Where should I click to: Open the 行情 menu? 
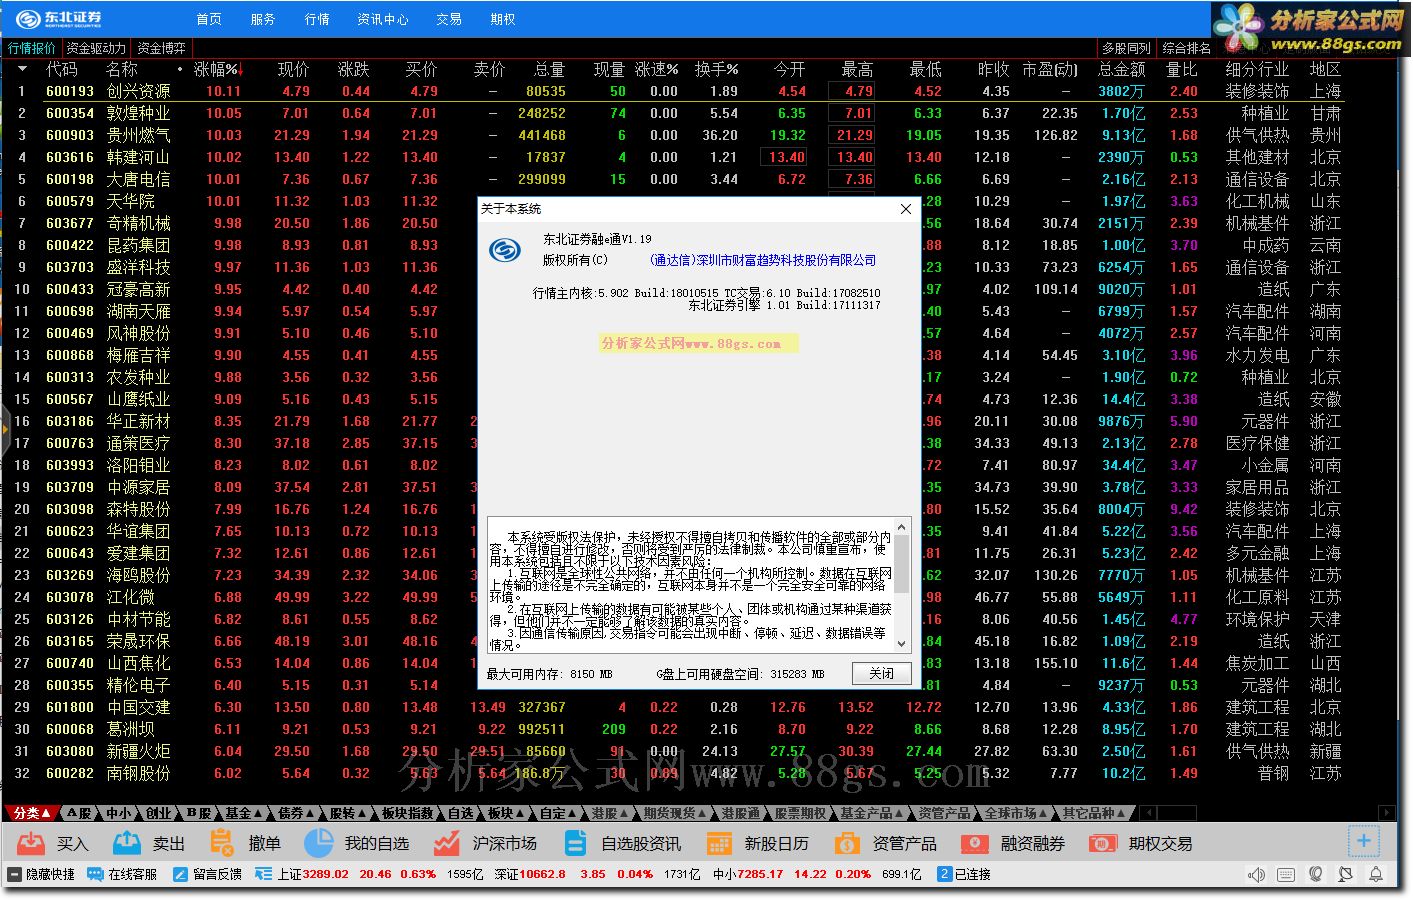pos(317,19)
